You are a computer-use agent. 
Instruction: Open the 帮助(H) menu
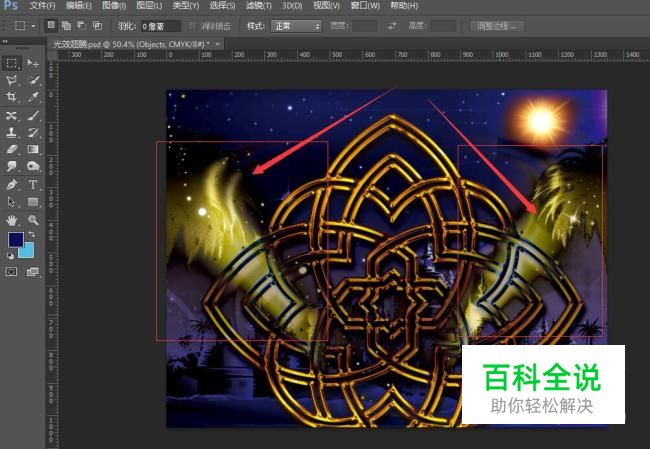404,6
